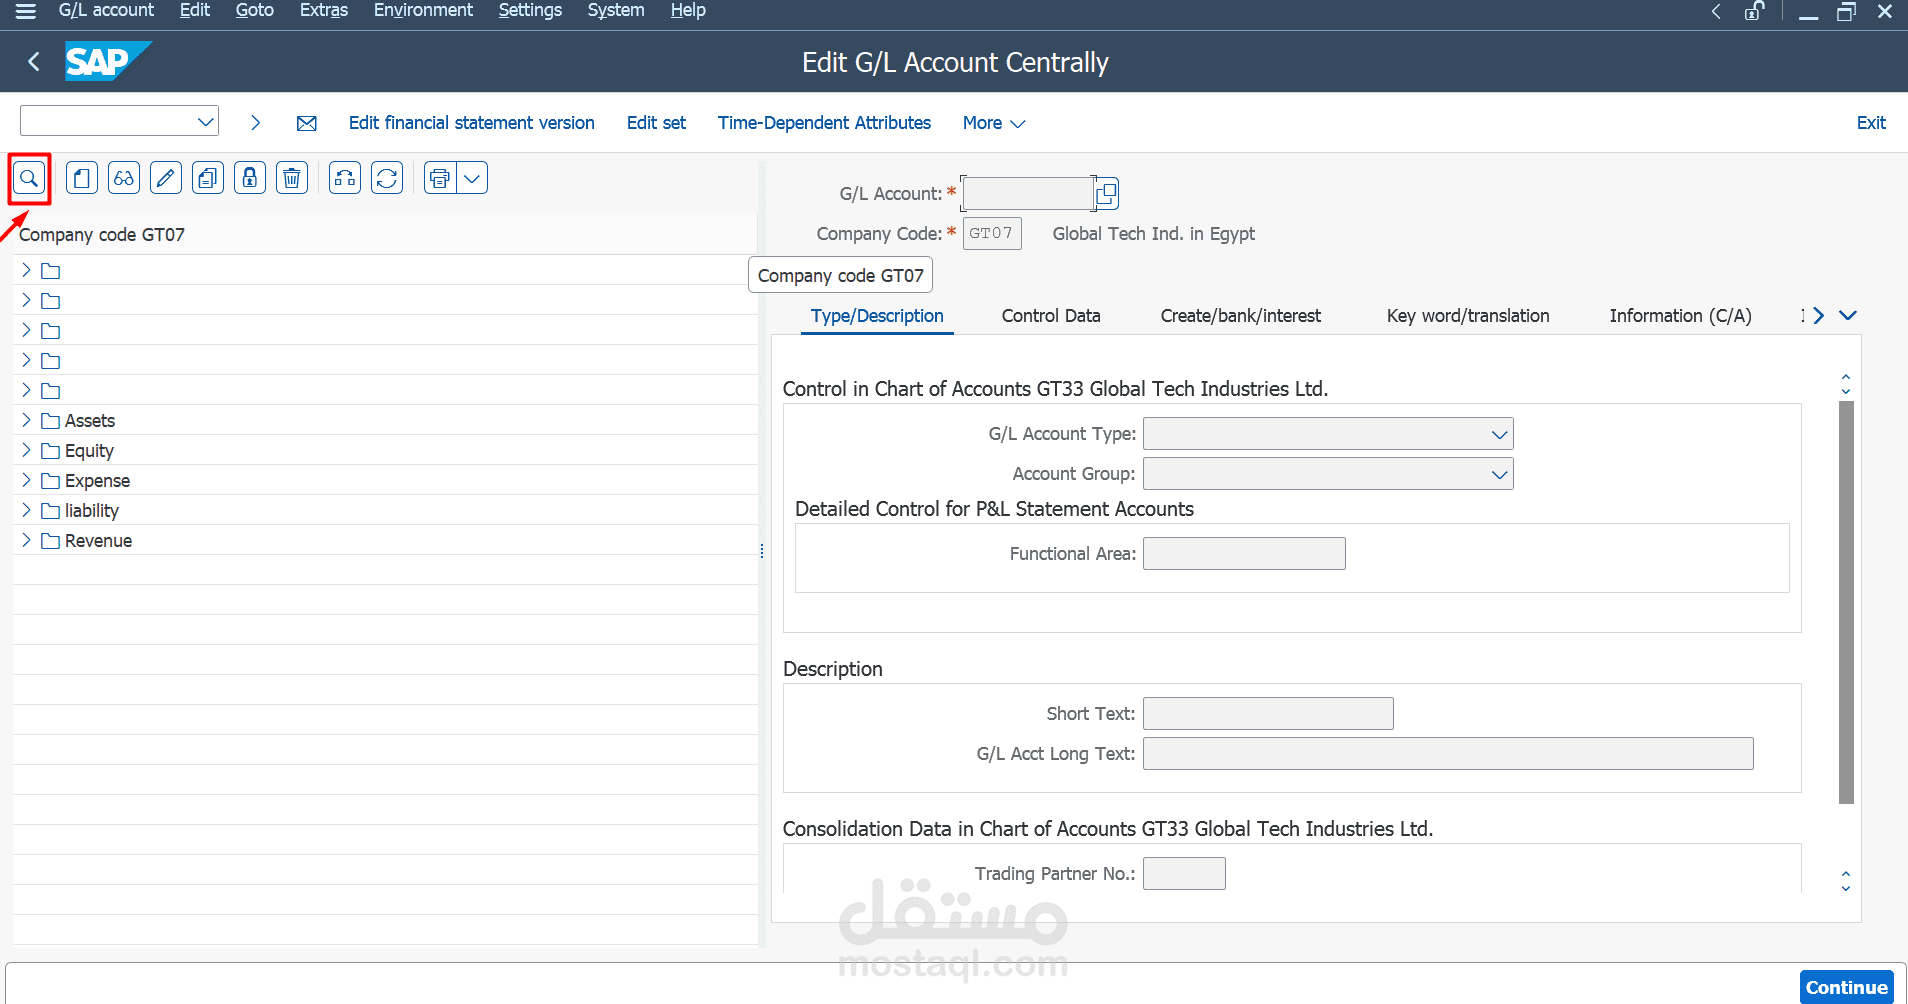This screenshot has height=1004, width=1908.
Task: Click the Short Text field
Action: tap(1268, 714)
